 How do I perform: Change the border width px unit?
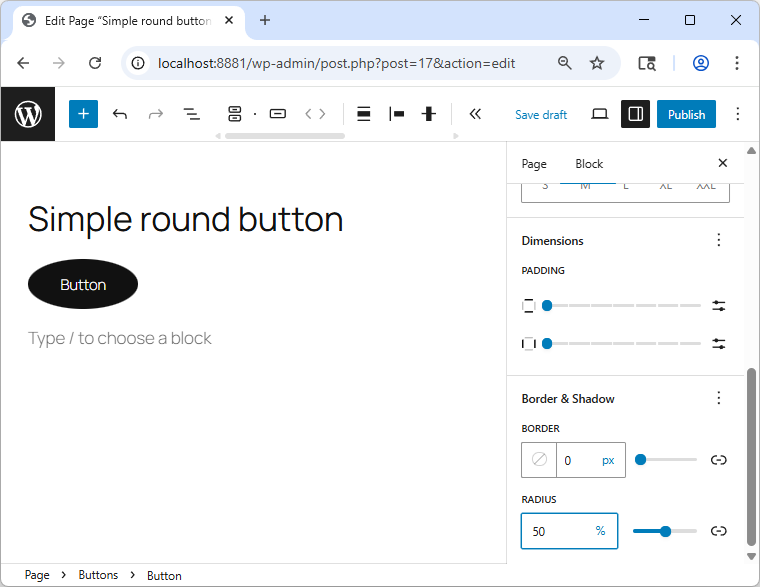coord(608,460)
